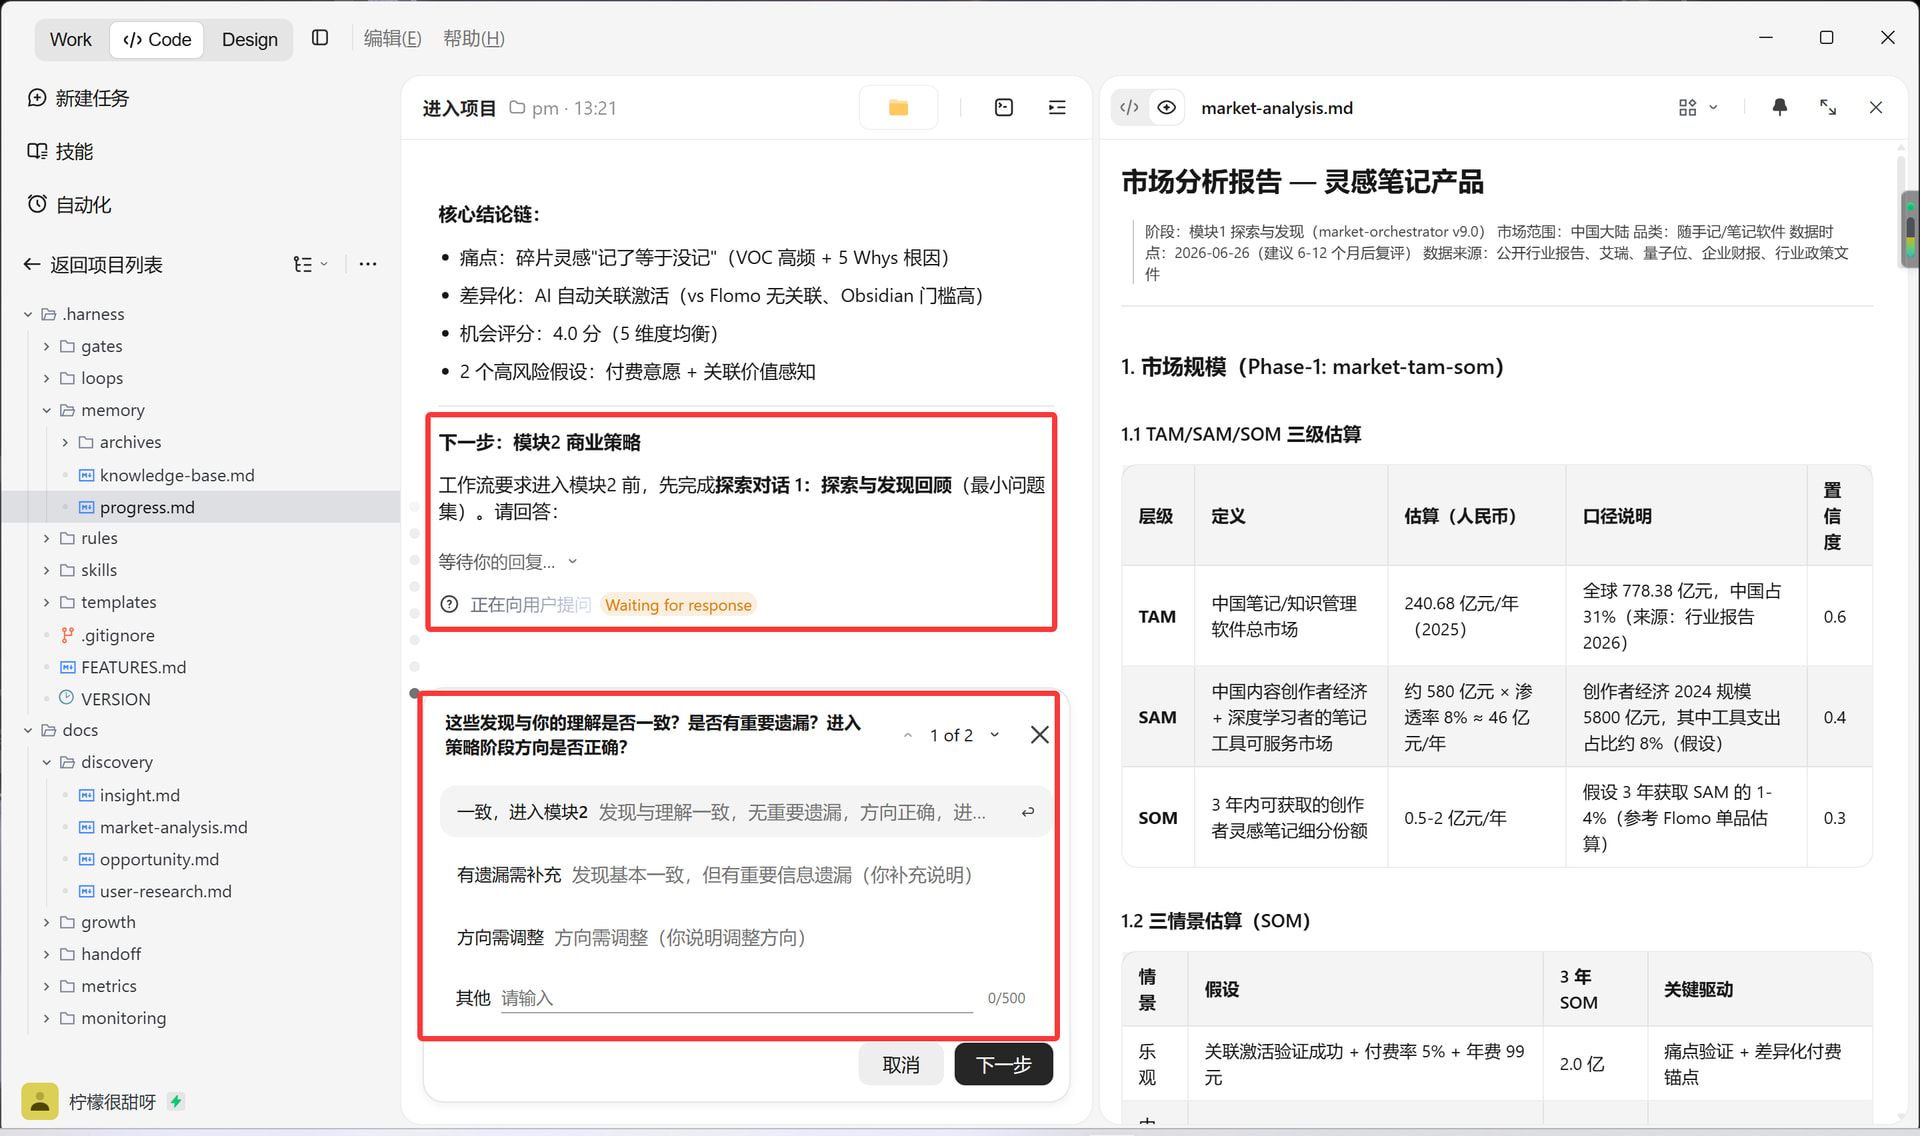Image resolution: width=1920 pixels, height=1136 pixels.
Task: Open the 1 of 2 question dropdown chevron
Action: point(995,735)
